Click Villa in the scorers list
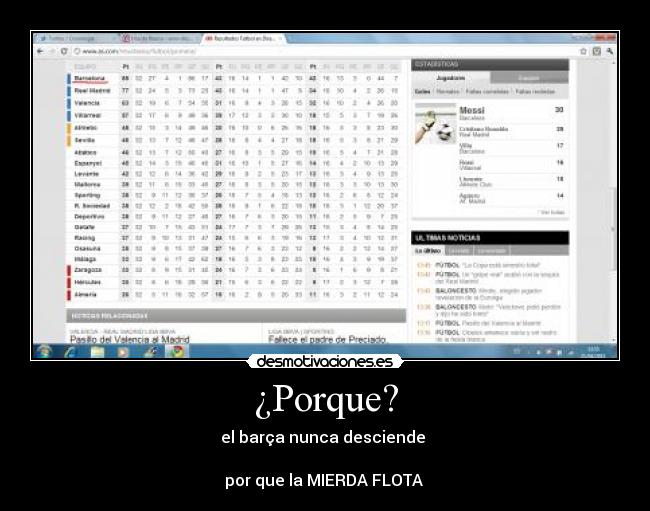 pyautogui.click(x=466, y=145)
